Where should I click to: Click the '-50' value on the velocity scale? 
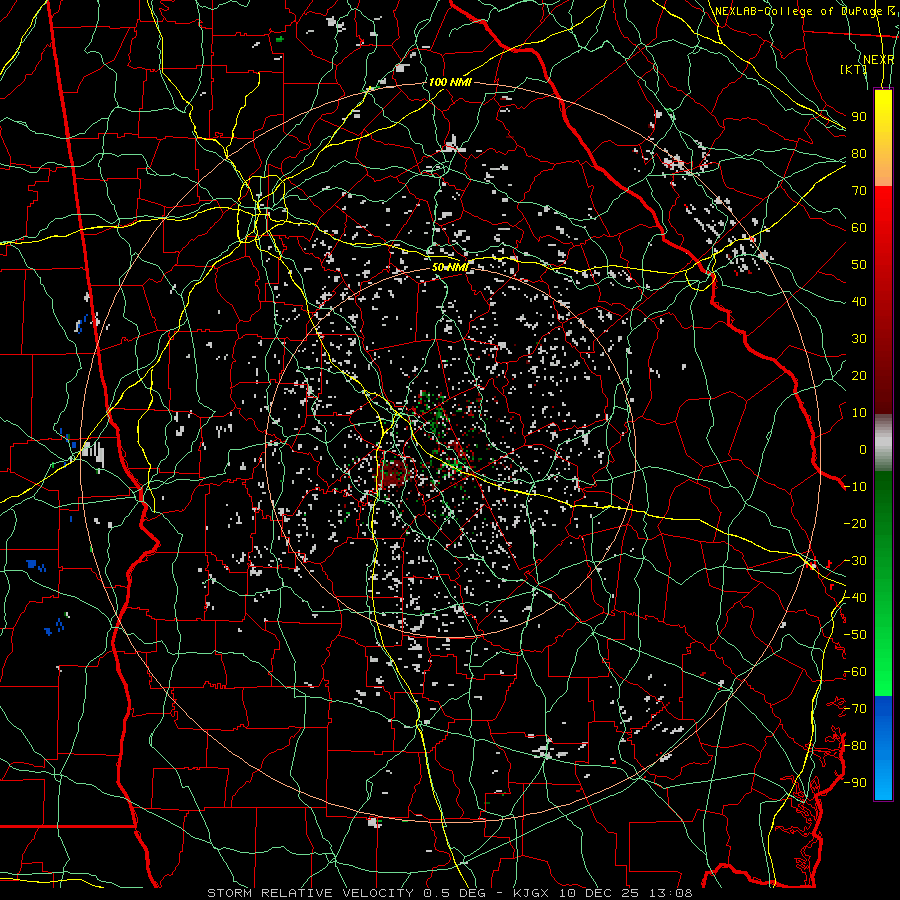pyautogui.click(x=855, y=635)
